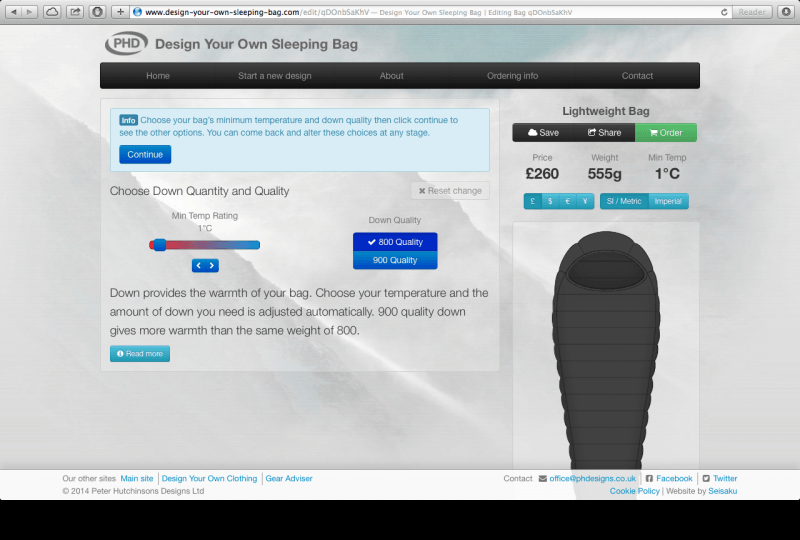Click the Lightweight Bag heading
The width and height of the screenshot is (800, 540).
coord(606,111)
